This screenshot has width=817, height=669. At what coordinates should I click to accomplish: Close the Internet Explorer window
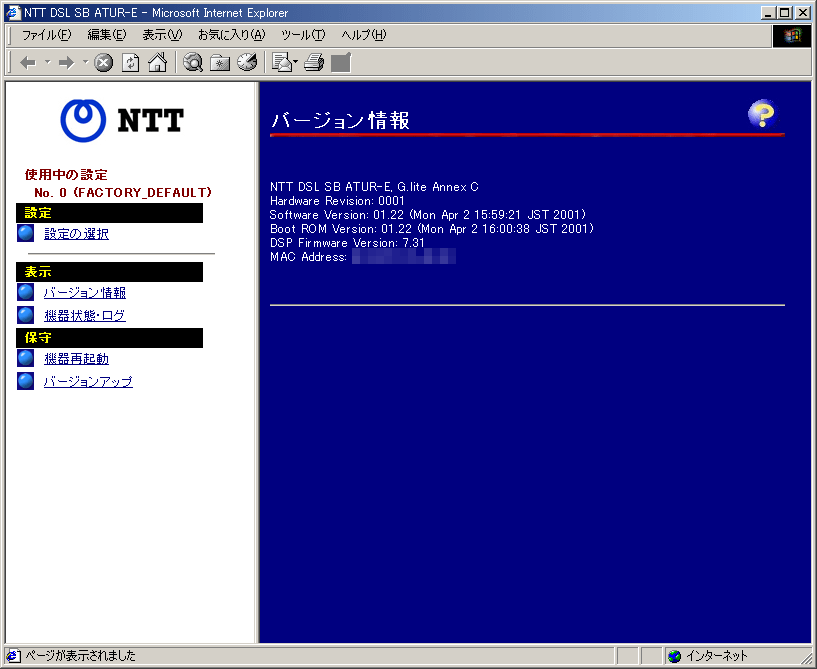803,13
